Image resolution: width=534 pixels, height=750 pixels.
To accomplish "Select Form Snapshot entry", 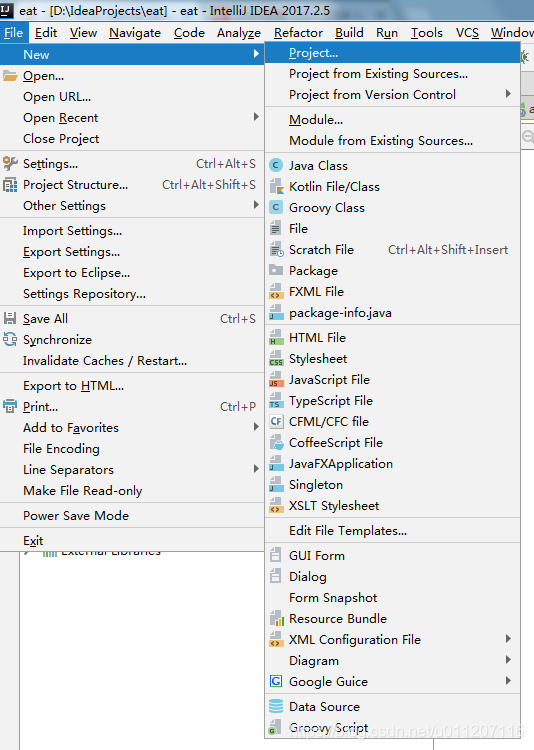I will [x=392, y=597].
